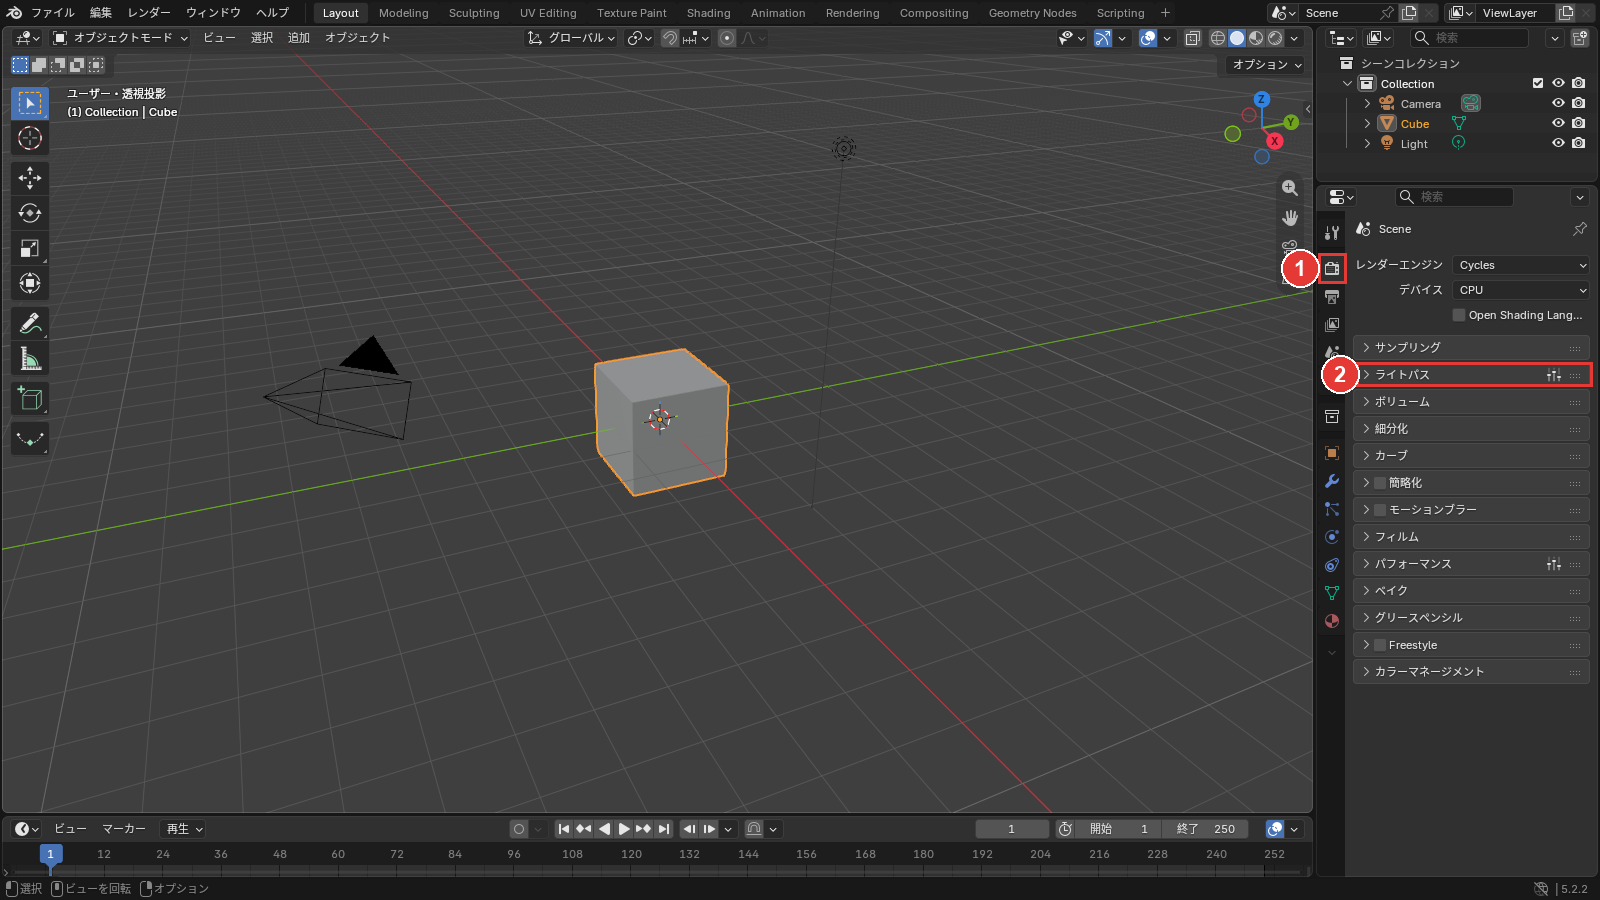Select the Rotate tool
Image resolution: width=1600 pixels, height=900 pixels.
(30, 213)
